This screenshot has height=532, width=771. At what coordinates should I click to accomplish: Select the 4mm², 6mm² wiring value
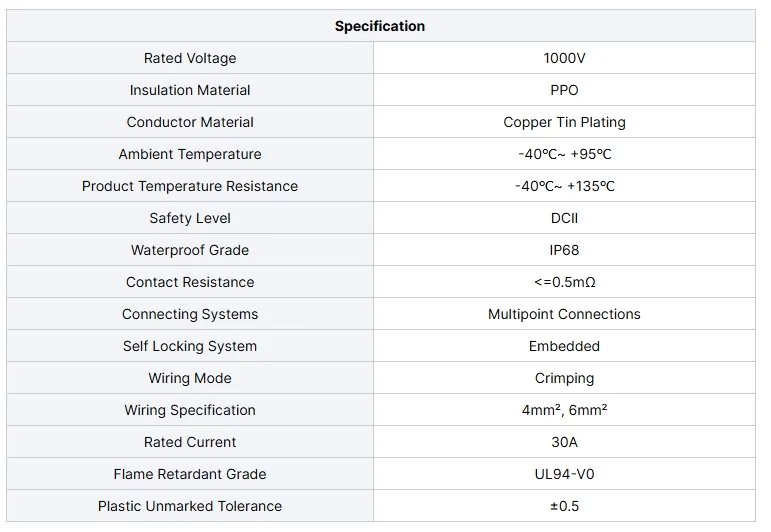564,410
